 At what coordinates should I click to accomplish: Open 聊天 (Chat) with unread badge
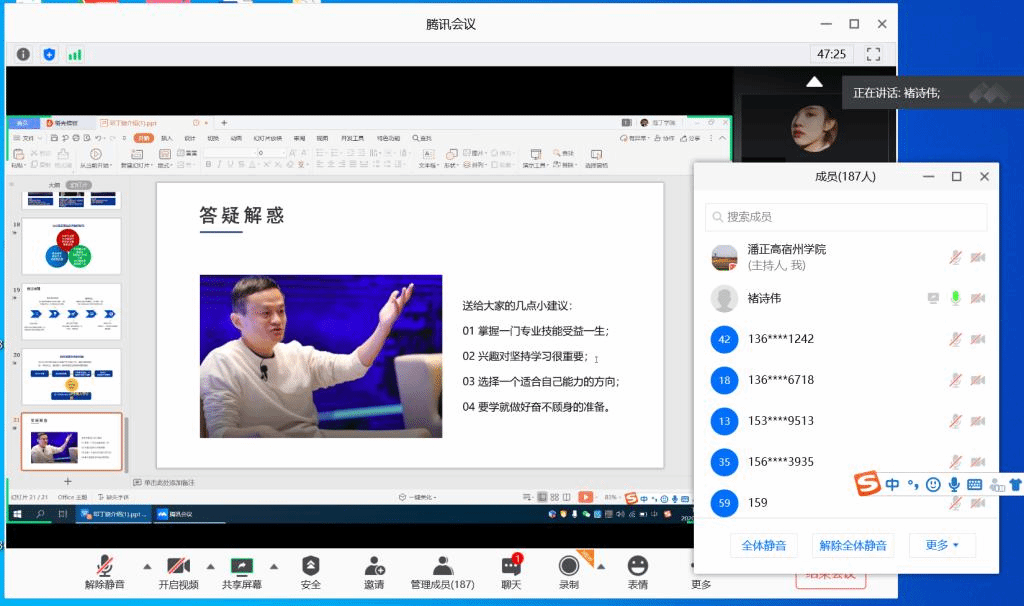(x=511, y=567)
